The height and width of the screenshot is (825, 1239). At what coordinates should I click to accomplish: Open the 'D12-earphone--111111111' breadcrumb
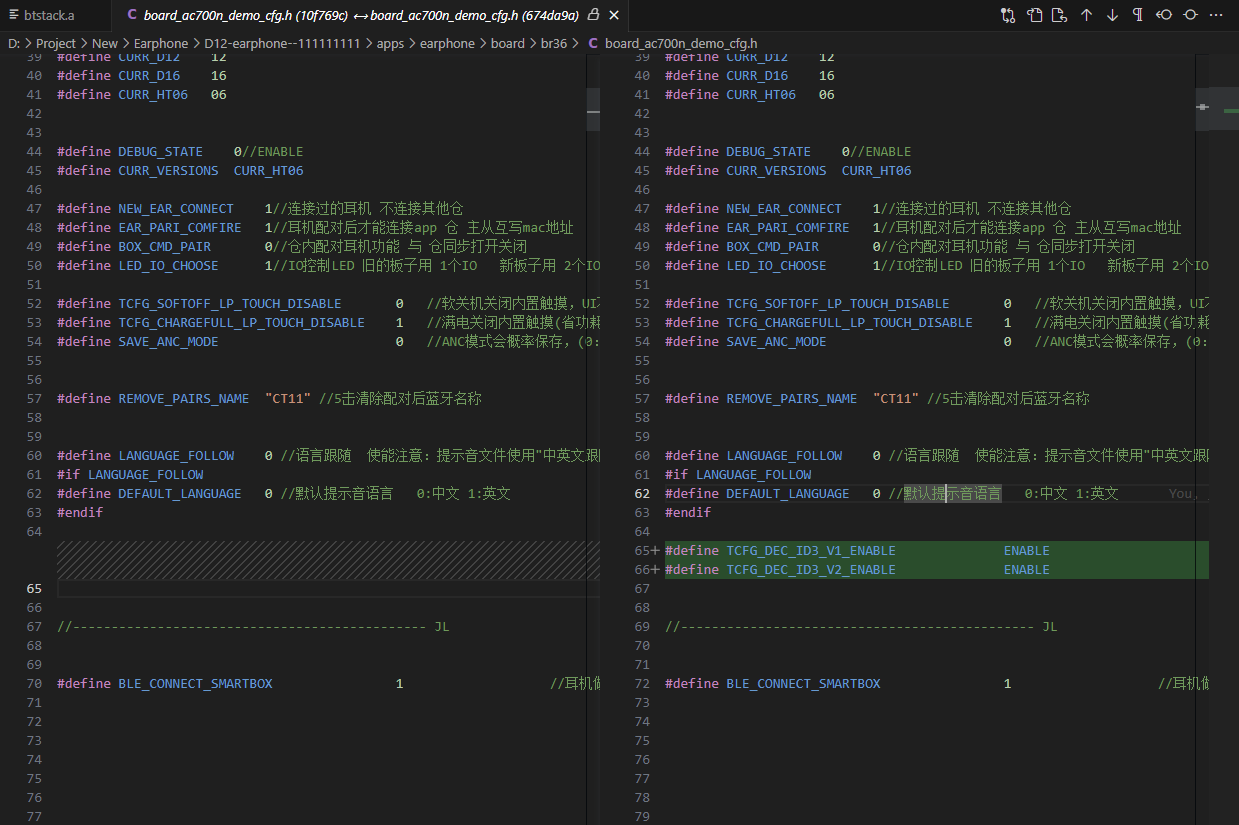point(282,43)
